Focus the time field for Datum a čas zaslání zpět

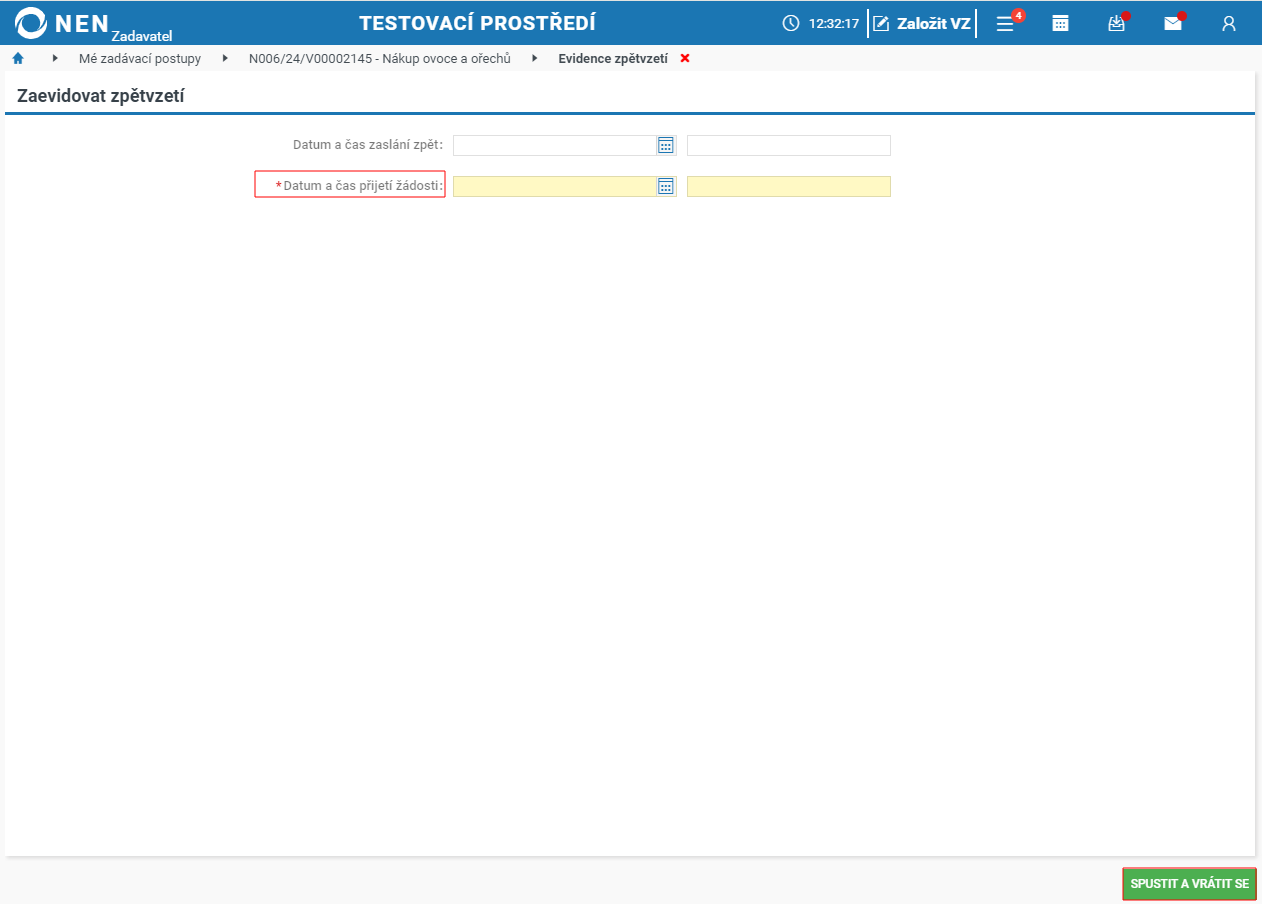(x=789, y=146)
